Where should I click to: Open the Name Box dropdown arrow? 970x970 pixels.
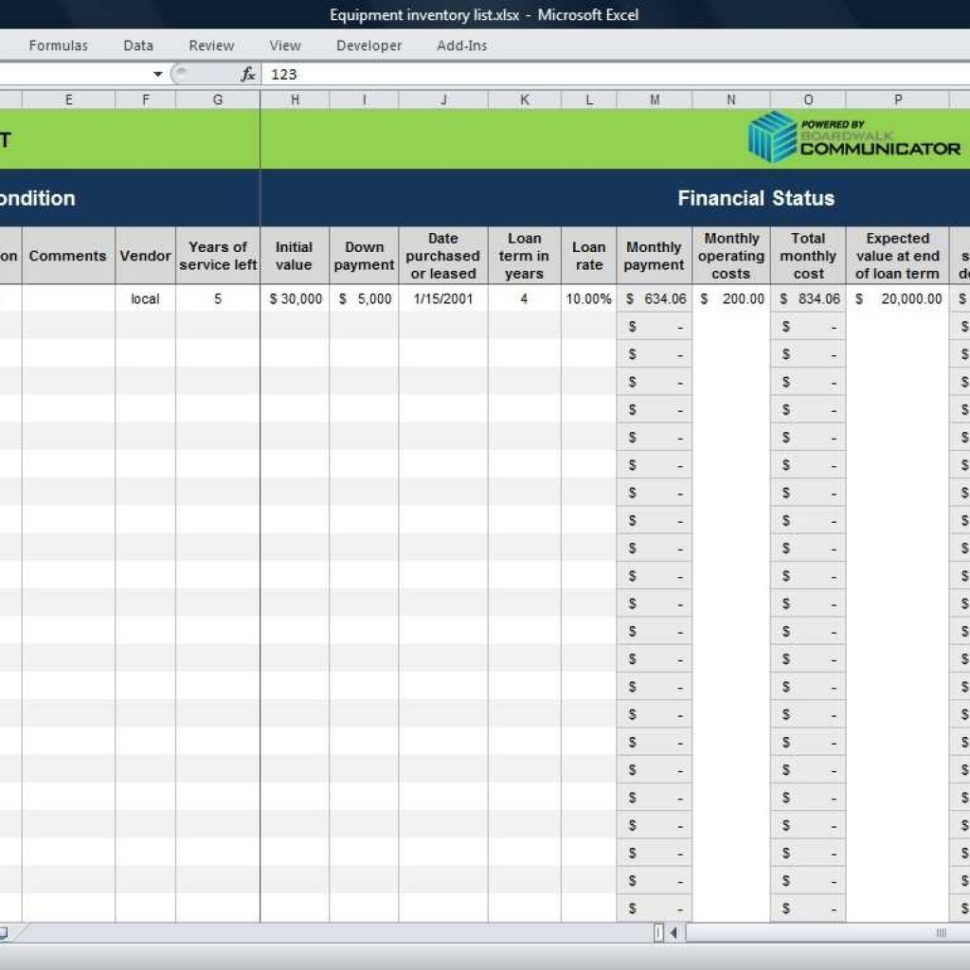pos(157,73)
